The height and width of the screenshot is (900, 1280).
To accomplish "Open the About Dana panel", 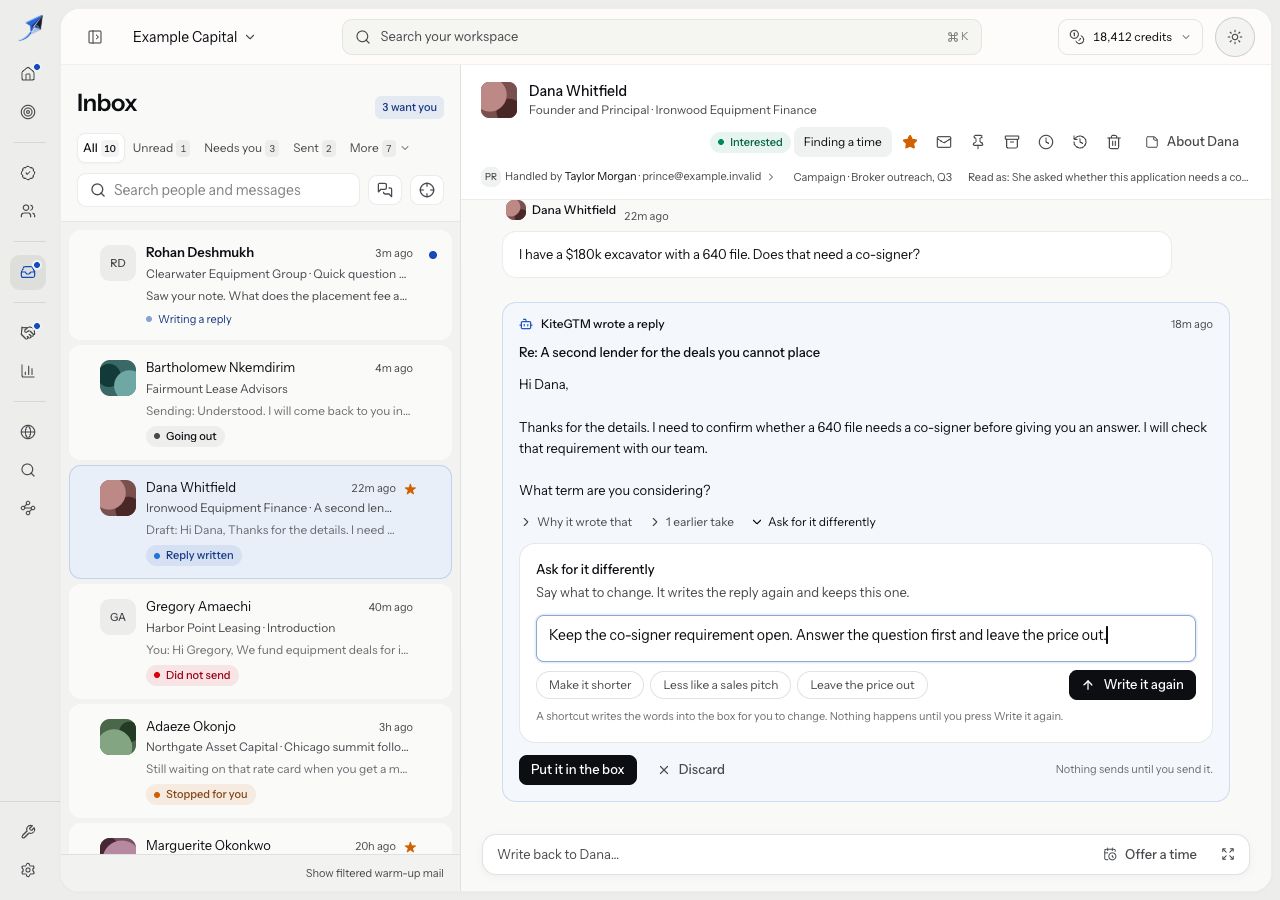I will click(x=1192, y=142).
